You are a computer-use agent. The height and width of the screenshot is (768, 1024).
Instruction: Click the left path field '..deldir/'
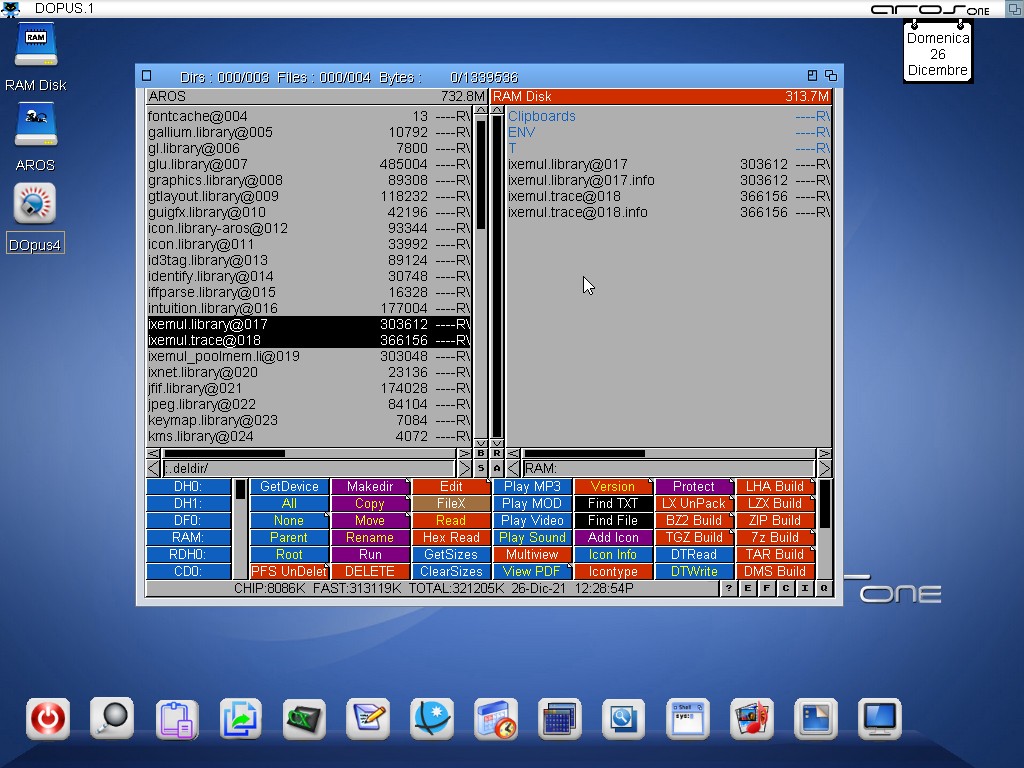(308, 468)
